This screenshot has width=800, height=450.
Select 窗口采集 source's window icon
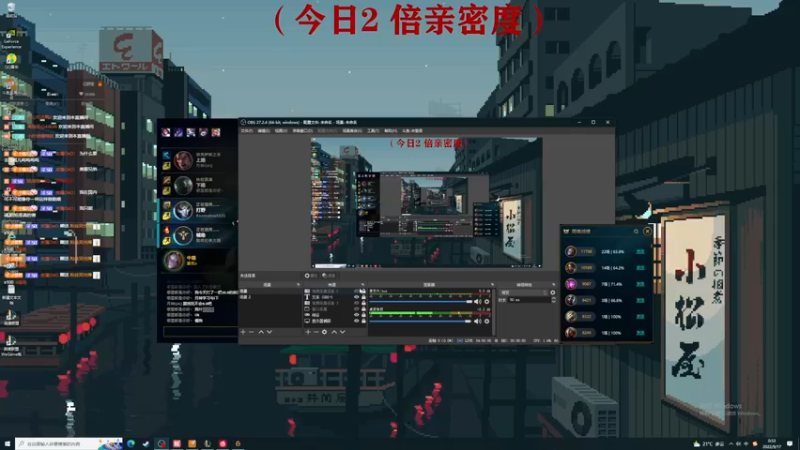point(307,309)
